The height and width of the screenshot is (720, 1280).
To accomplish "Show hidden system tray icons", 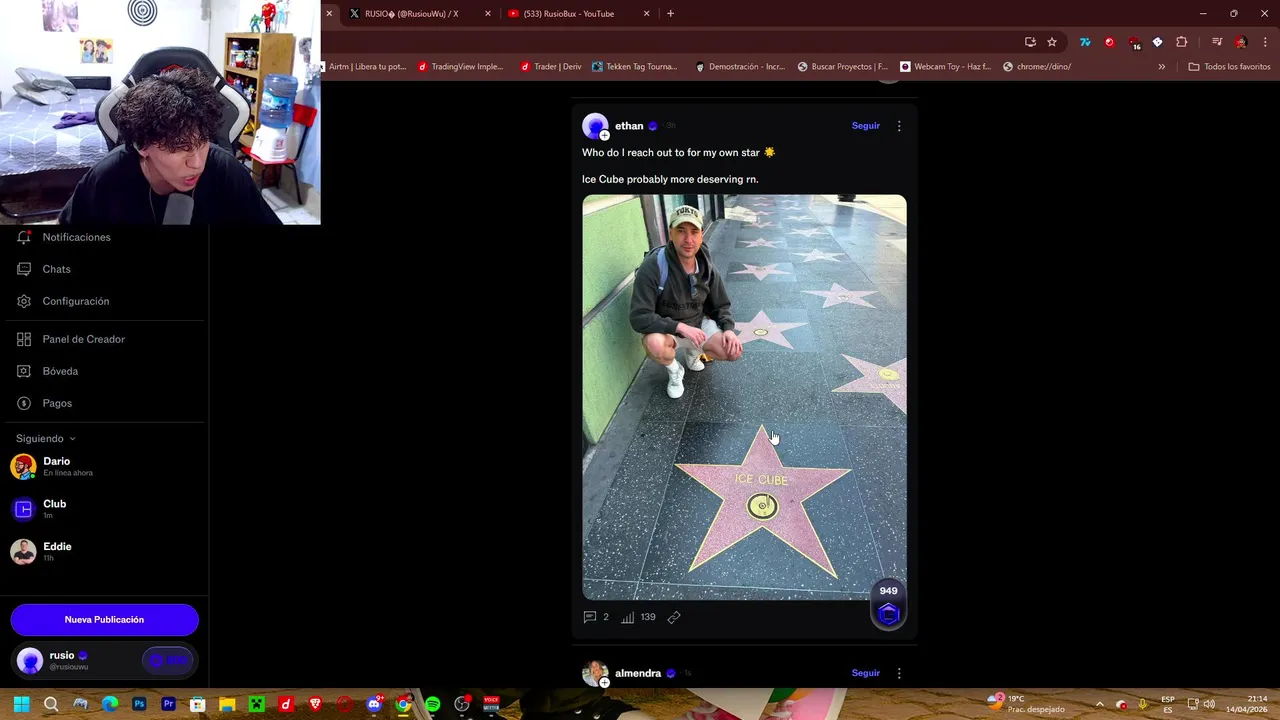I will [1099, 704].
